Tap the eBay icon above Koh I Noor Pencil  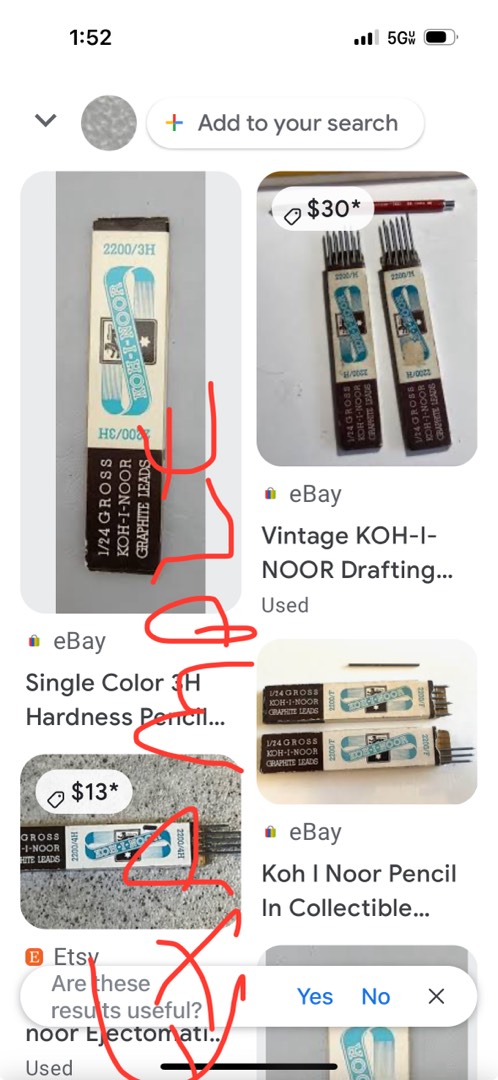(x=271, y=832)
